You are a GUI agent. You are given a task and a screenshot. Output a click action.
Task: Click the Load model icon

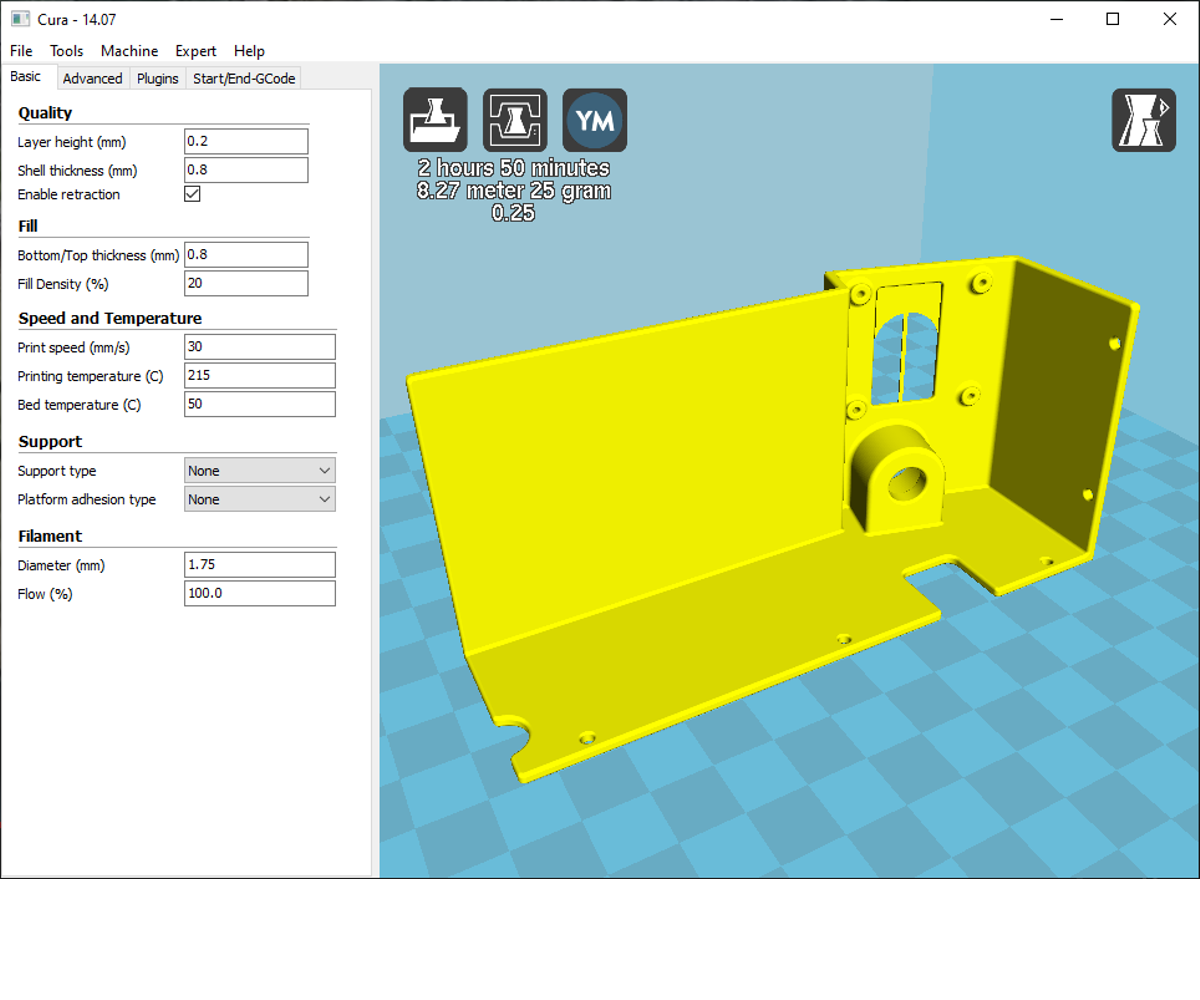coord(435,120)
